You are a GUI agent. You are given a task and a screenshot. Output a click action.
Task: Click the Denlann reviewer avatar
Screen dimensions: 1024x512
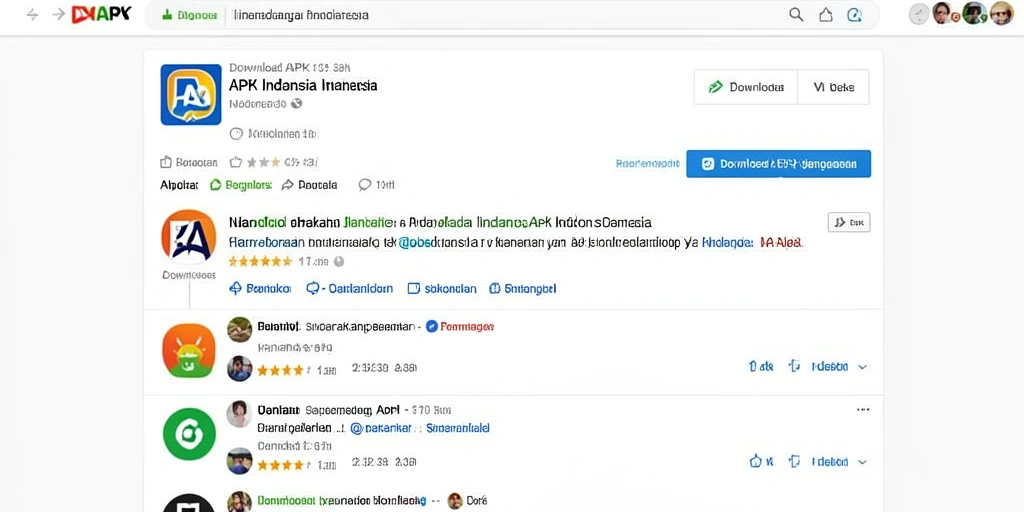(239, 414)
